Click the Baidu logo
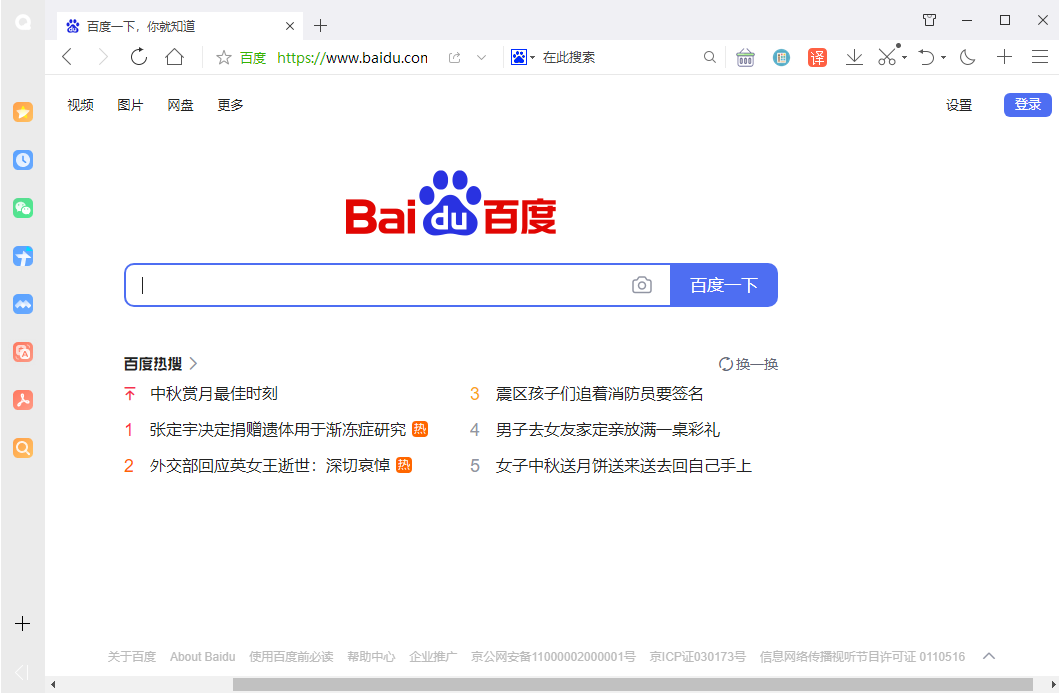 click(450, 203)
